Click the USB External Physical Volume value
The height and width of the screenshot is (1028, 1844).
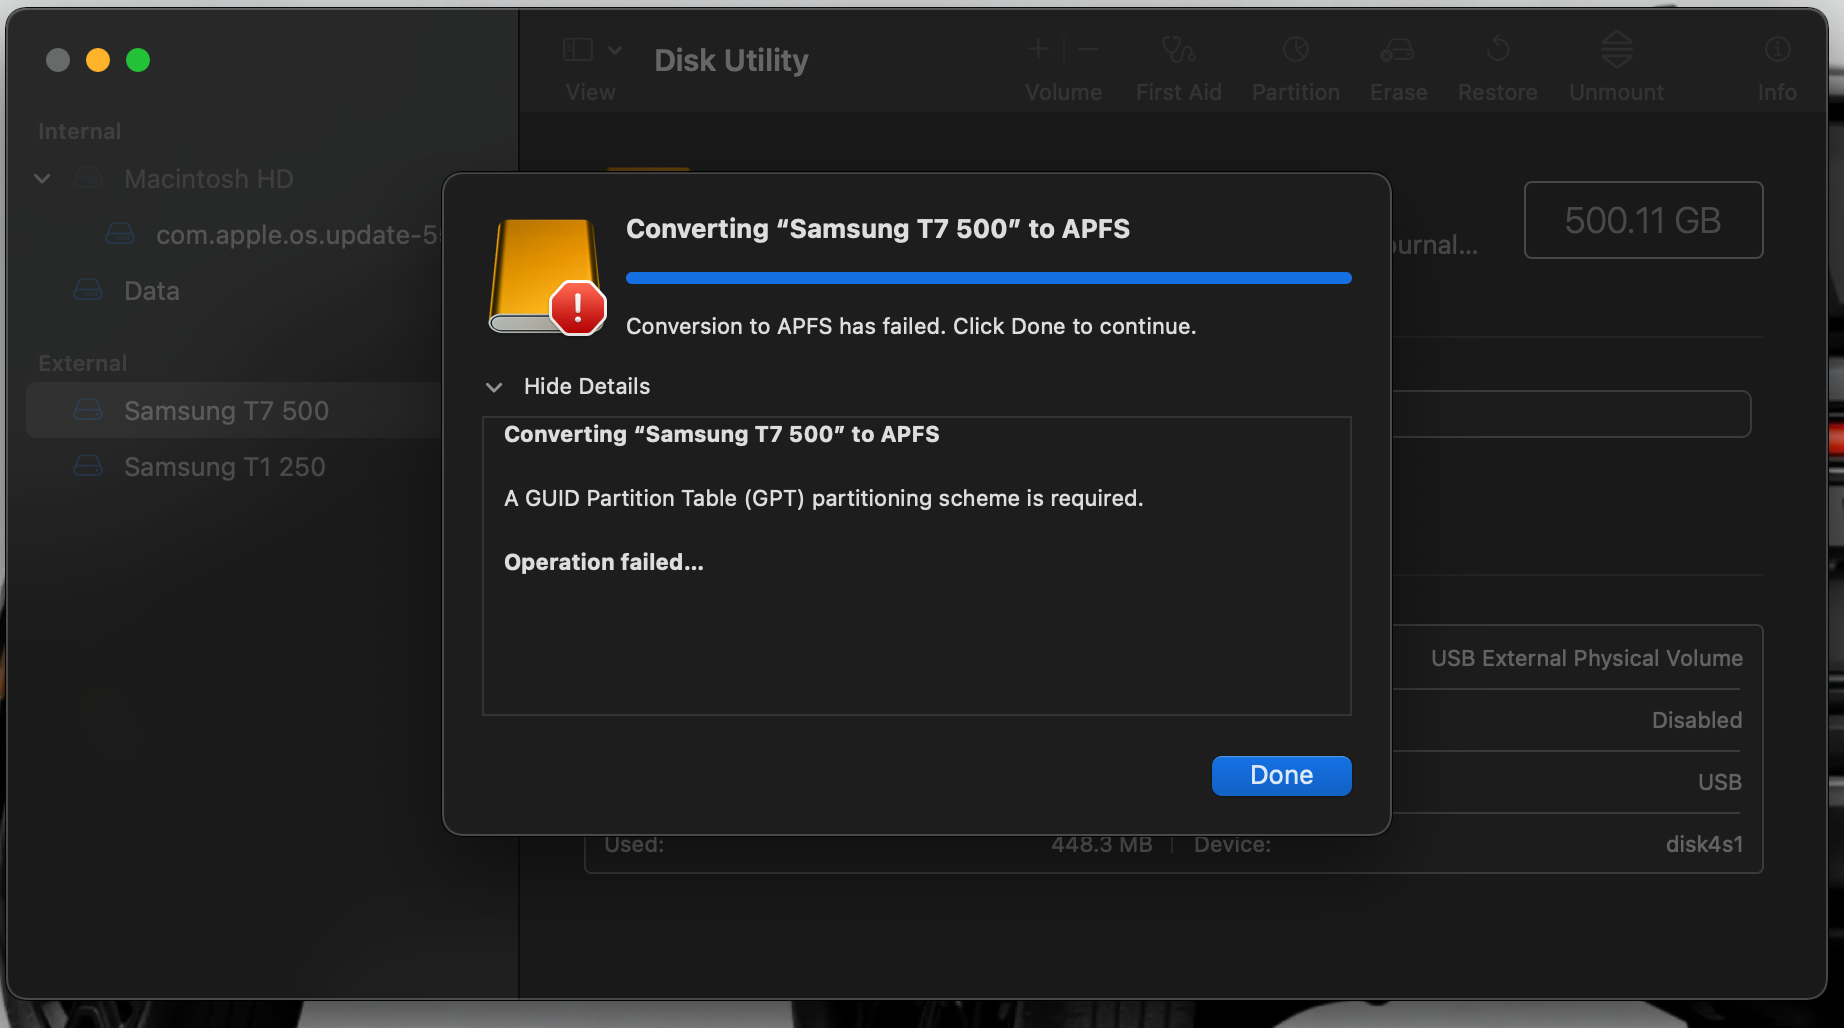[x=1587, y=658]
